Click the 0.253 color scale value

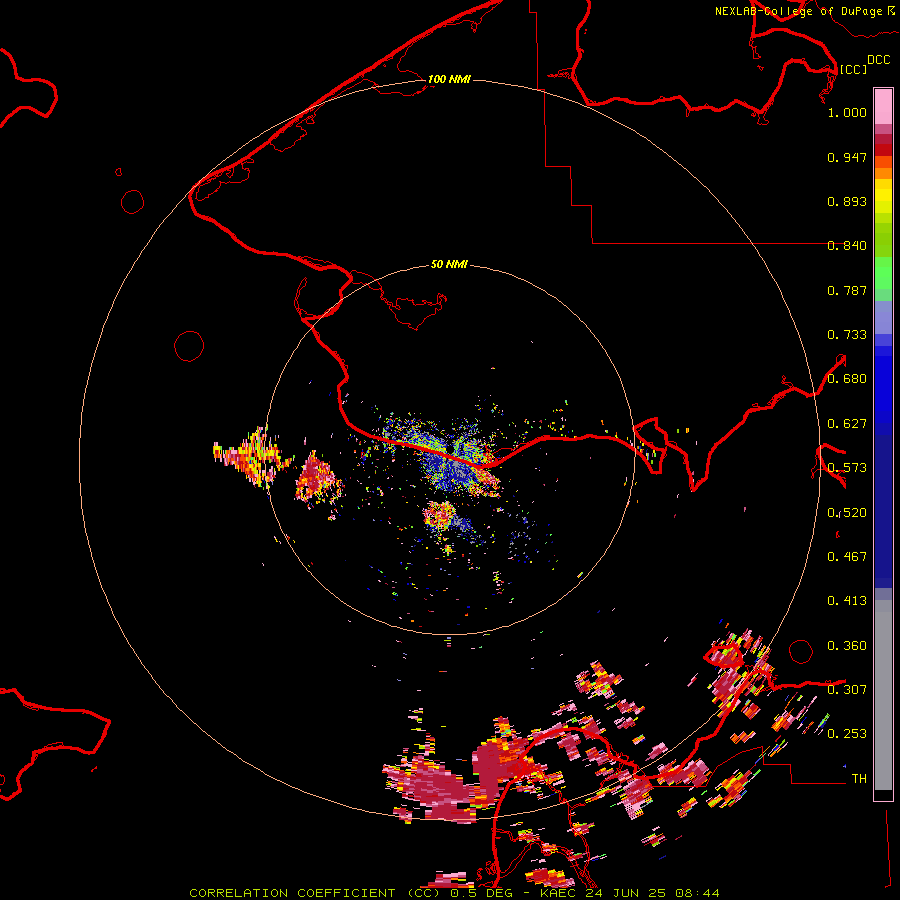point(847,734)
